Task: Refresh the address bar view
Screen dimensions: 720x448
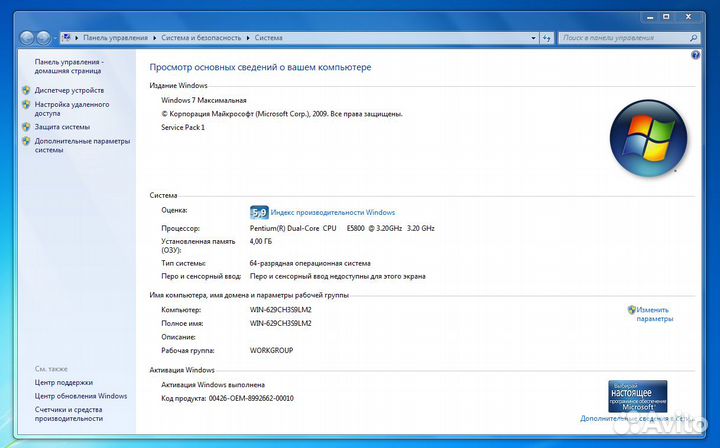Action: (546, 38)
